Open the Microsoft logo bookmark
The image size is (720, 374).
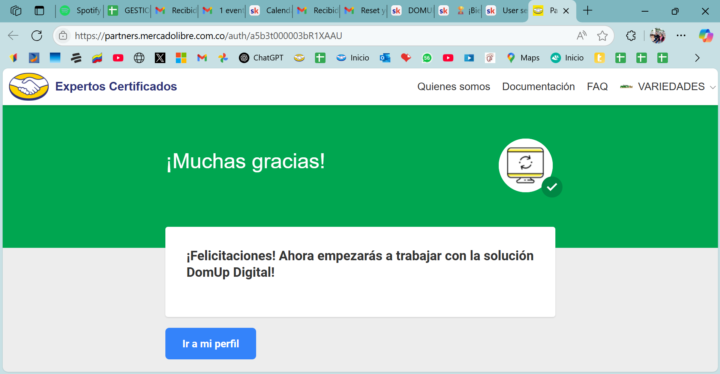181,58
